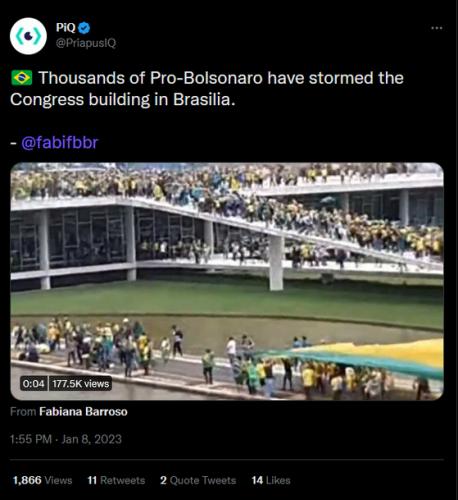Image resolution: width=458 pixels, height=500 pixels.
Task: Open the 14 Likes list
Action: pyautogui.click(x=271, y=480)
